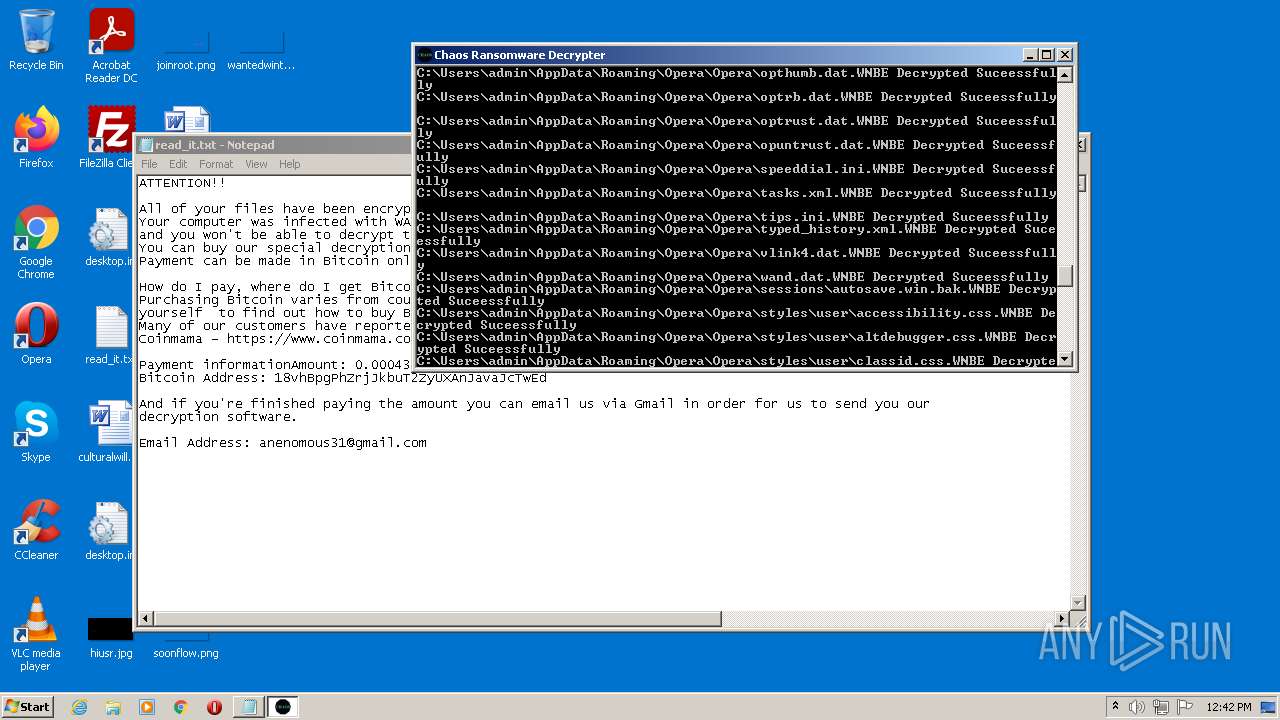Click the Windows Start button
Screen dimensions: 1280x720
(x=28, y=706)
